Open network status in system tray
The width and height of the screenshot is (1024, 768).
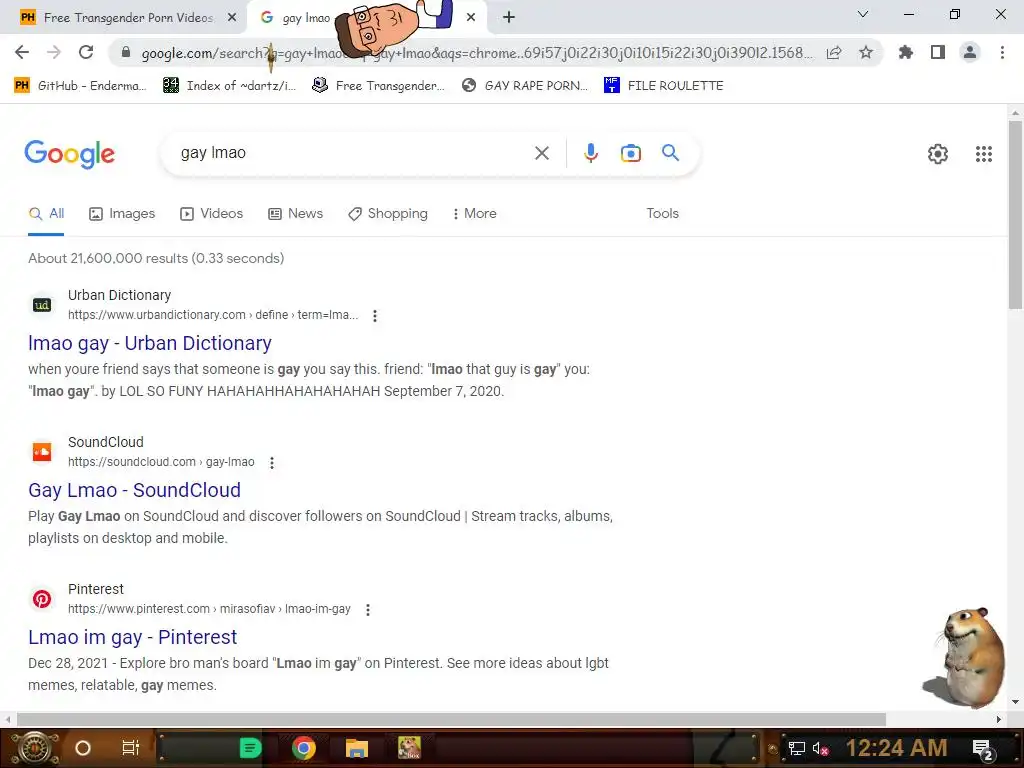(x=797, y=748)
